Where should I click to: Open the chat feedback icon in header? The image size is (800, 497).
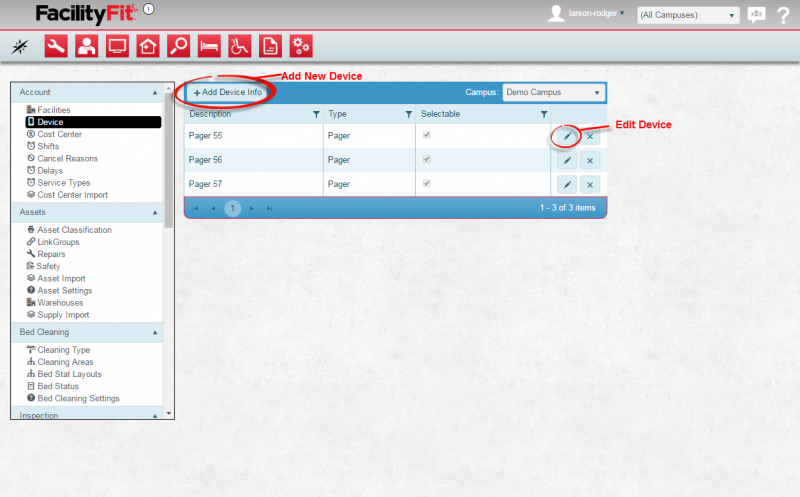[x=756, y=15]
